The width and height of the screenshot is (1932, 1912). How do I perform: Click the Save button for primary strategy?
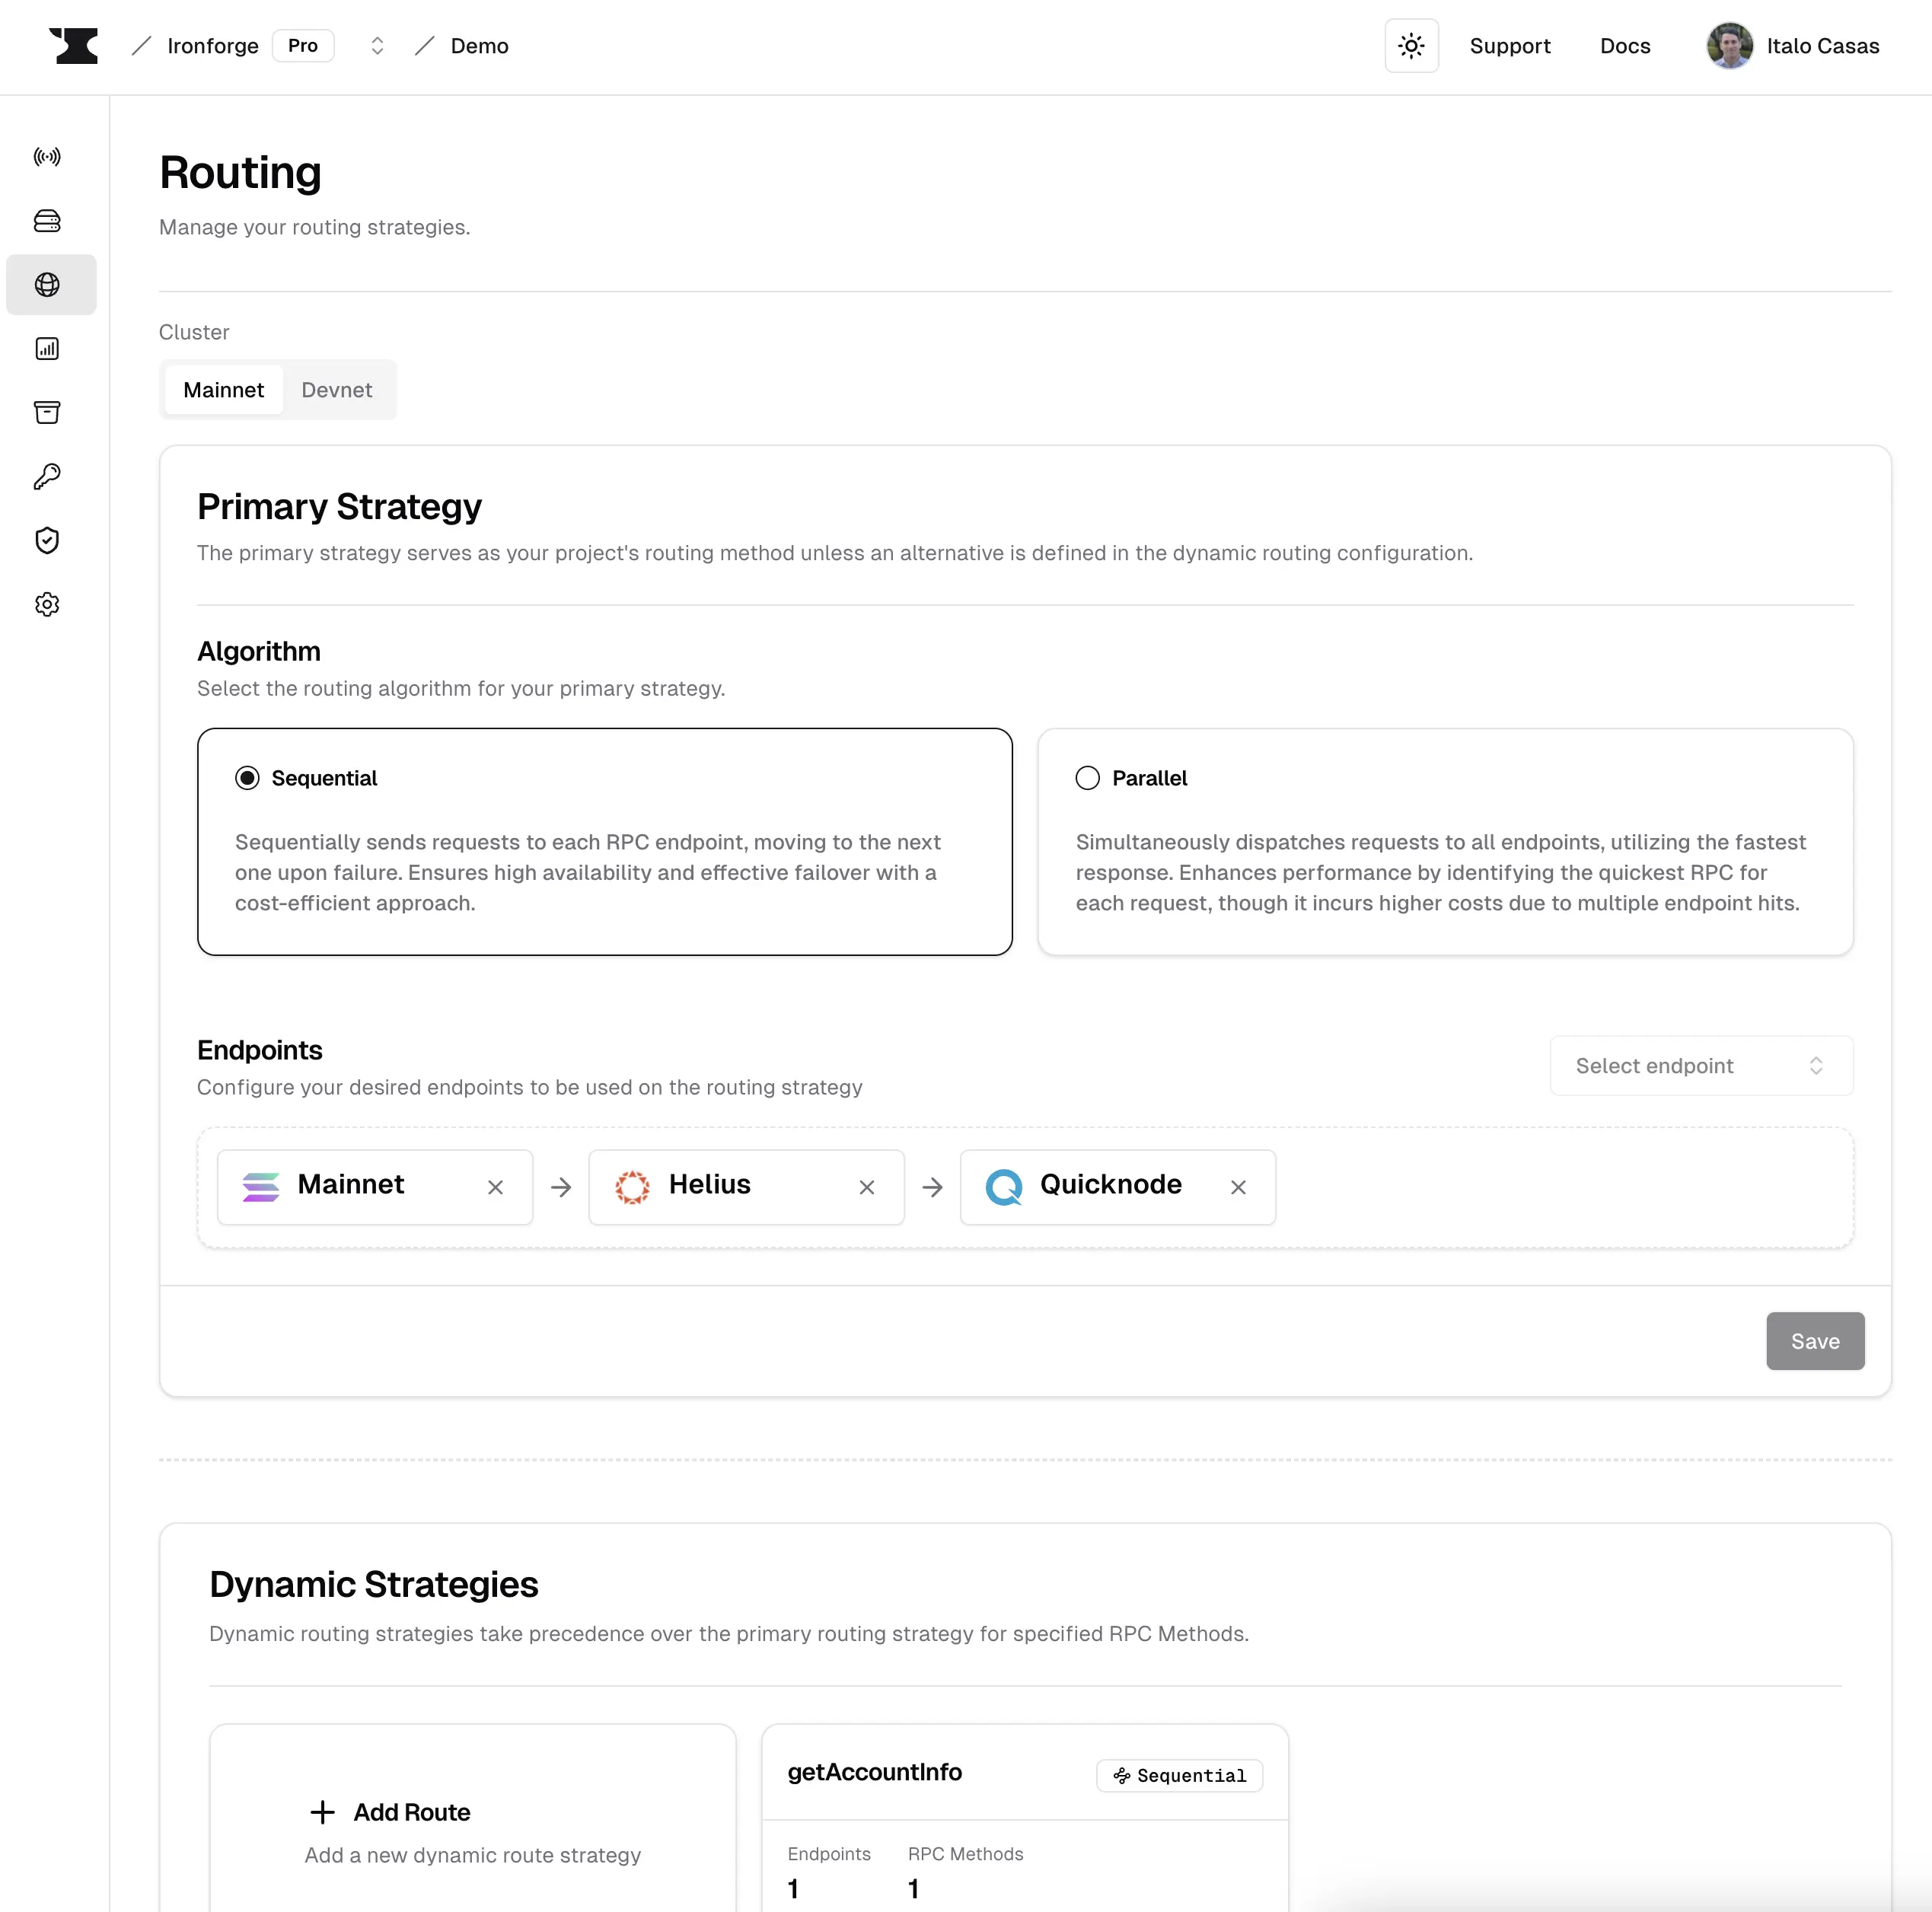(1815, 1340)
